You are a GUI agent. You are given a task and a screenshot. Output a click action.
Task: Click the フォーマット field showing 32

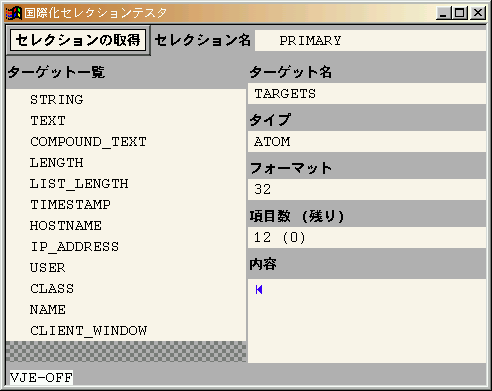367,189
